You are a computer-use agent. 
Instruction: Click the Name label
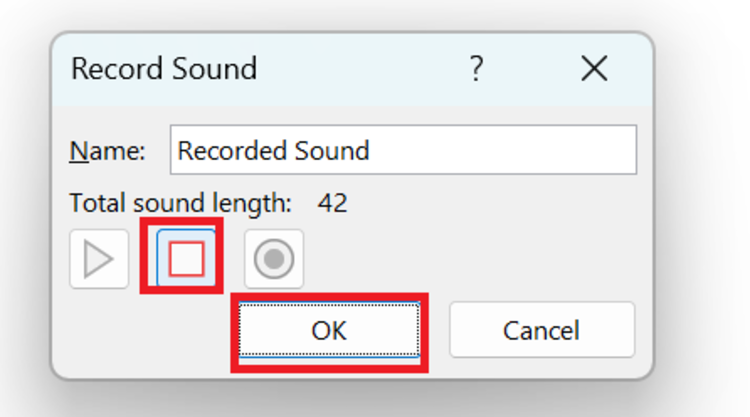[x=107, y=151]
